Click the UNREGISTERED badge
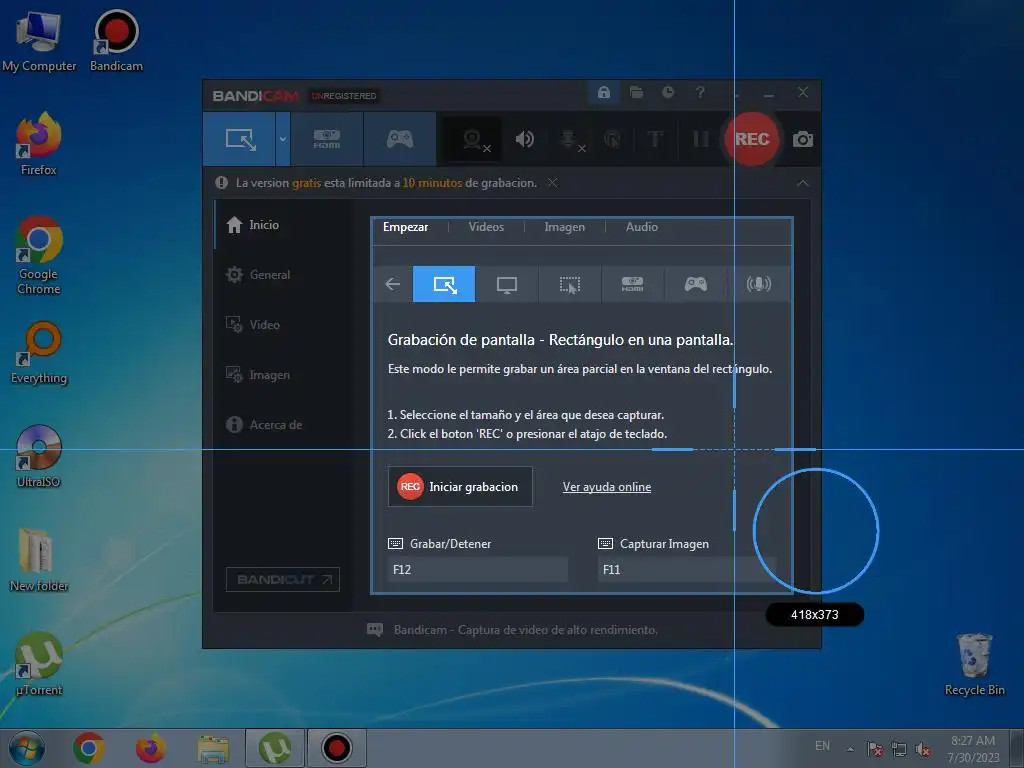The image size is (1024, 768). point(344,96)
